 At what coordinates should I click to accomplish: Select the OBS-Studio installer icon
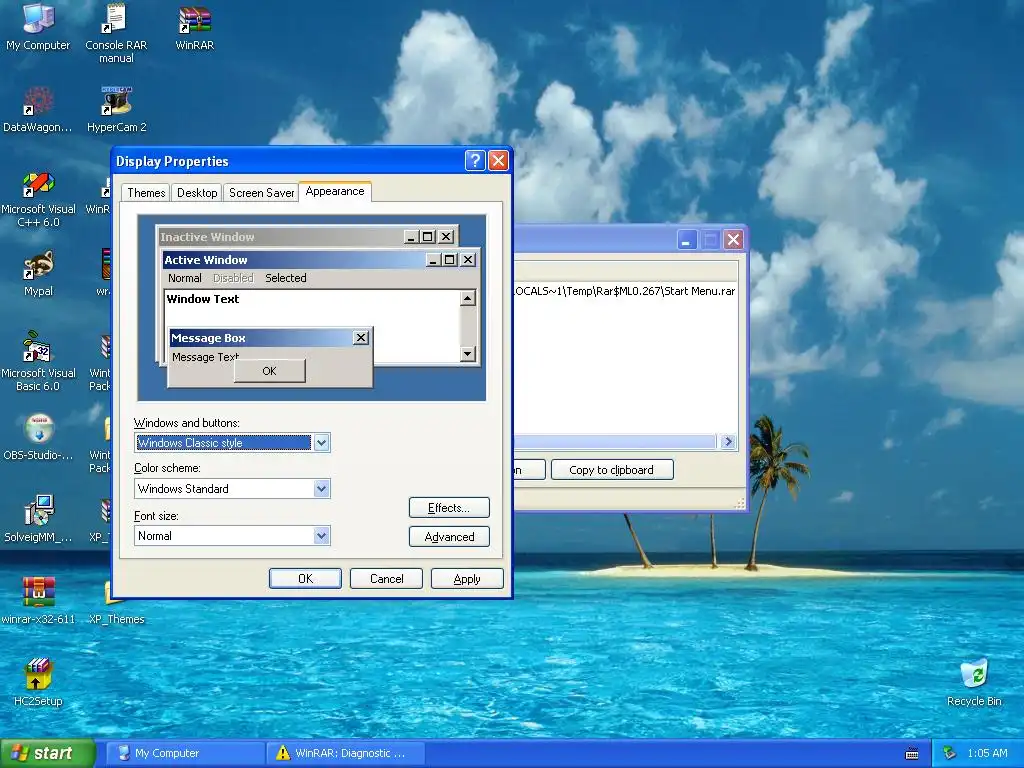[38, 438]
